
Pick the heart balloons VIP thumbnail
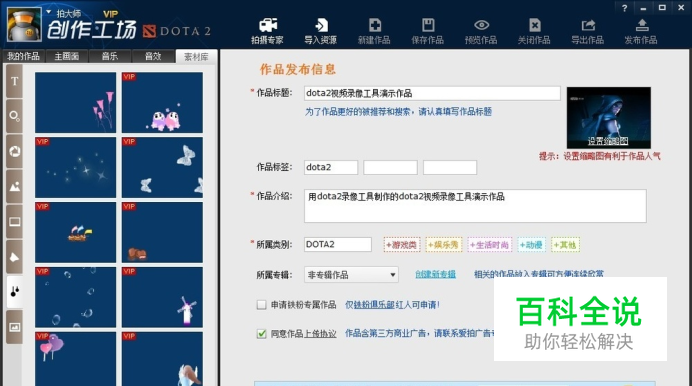coord(75,359)
